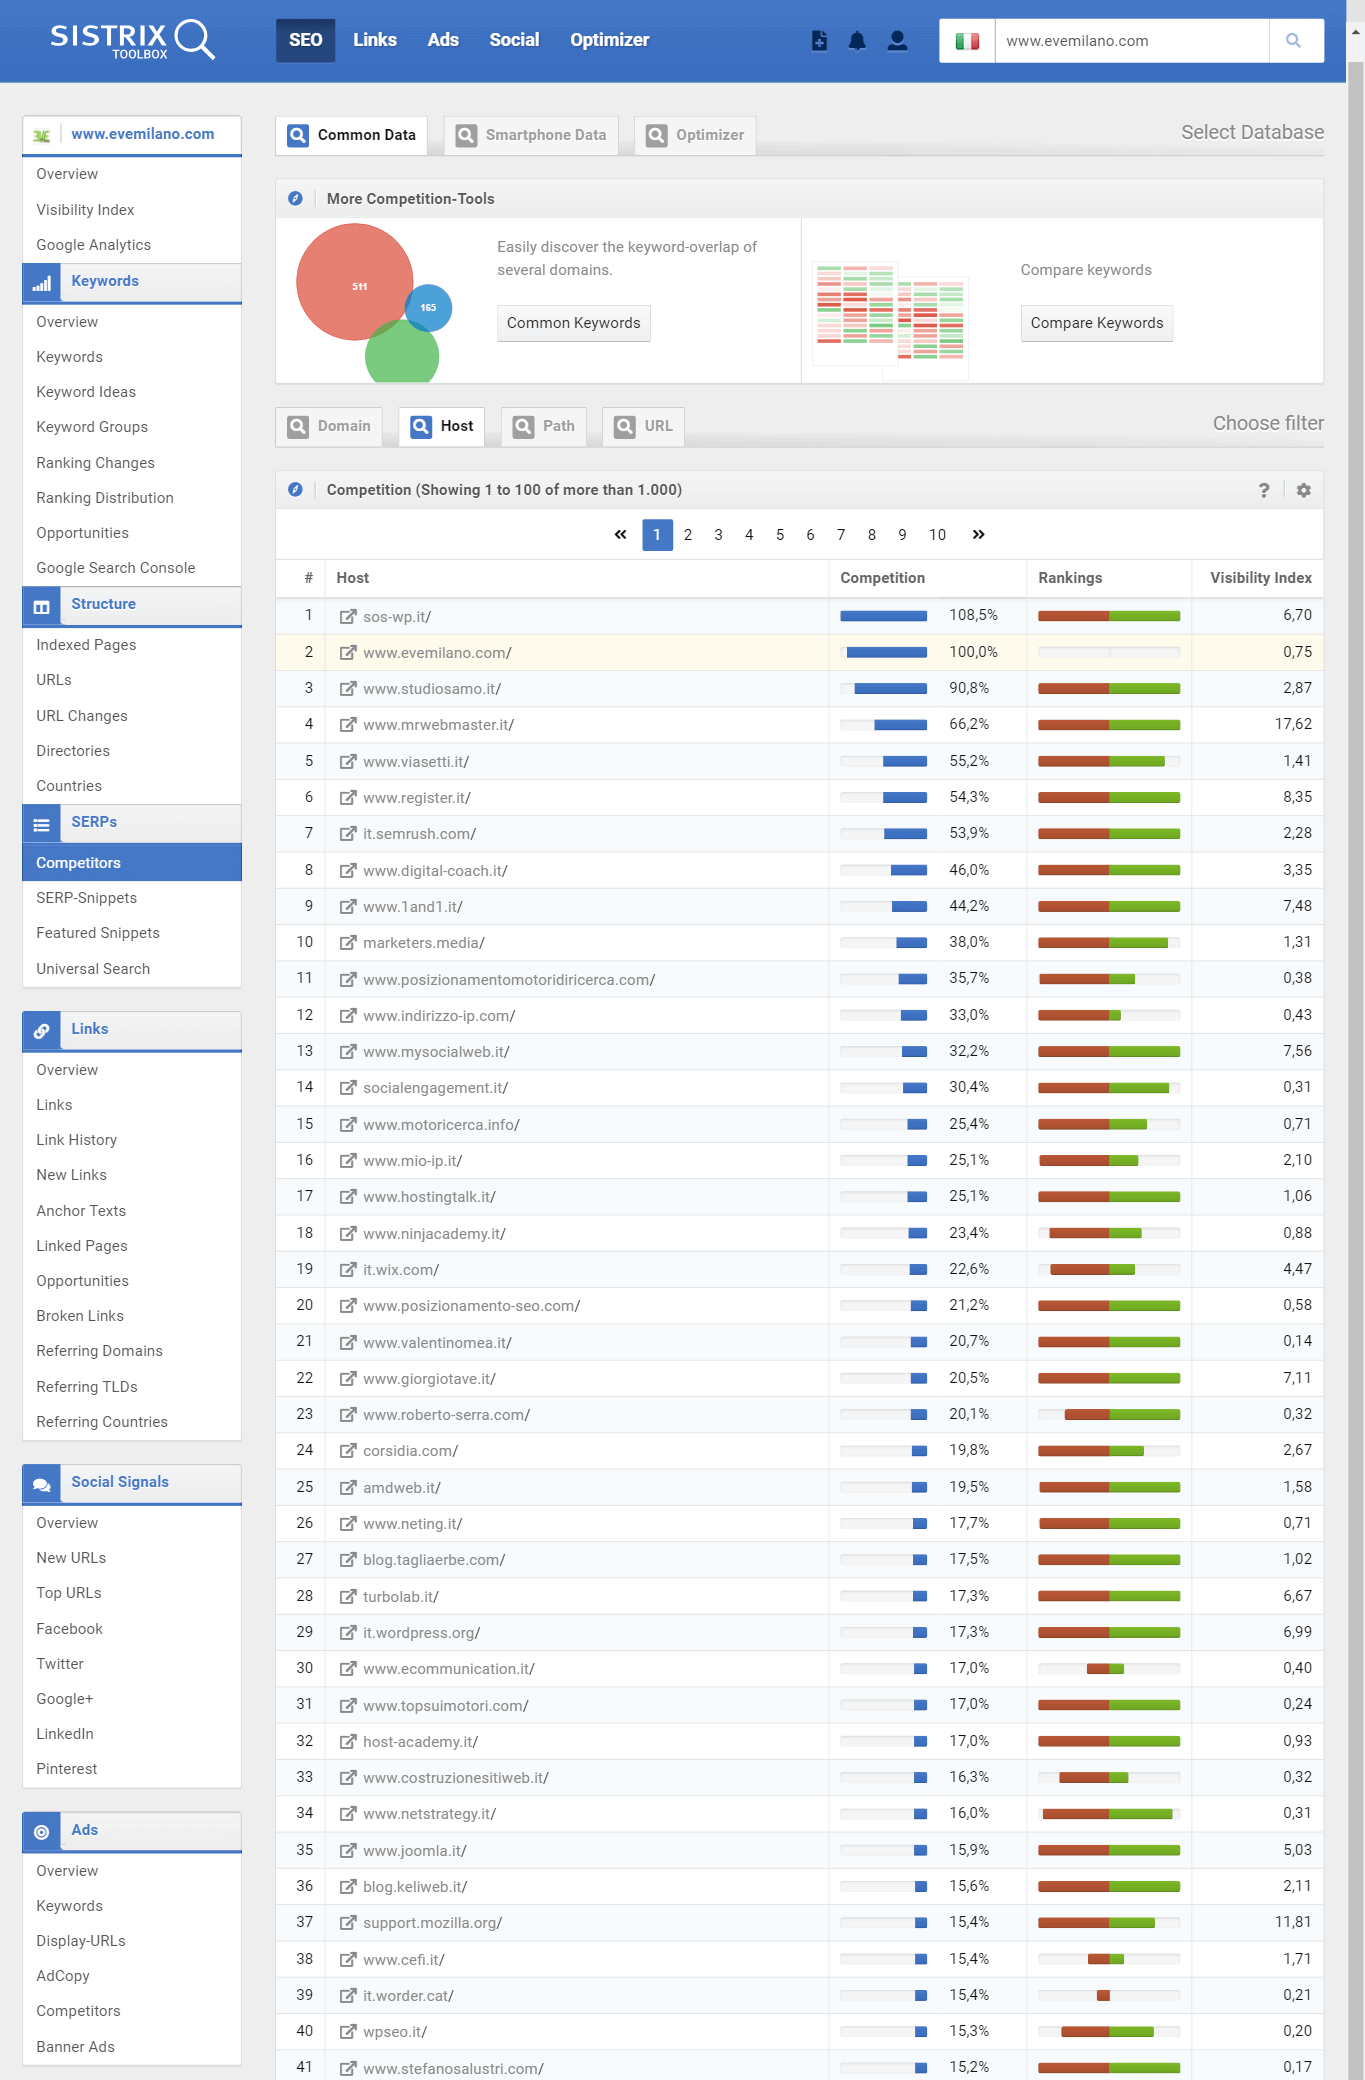Click the help question mark icon
1365x2080 pixels.
[1264, 490]
